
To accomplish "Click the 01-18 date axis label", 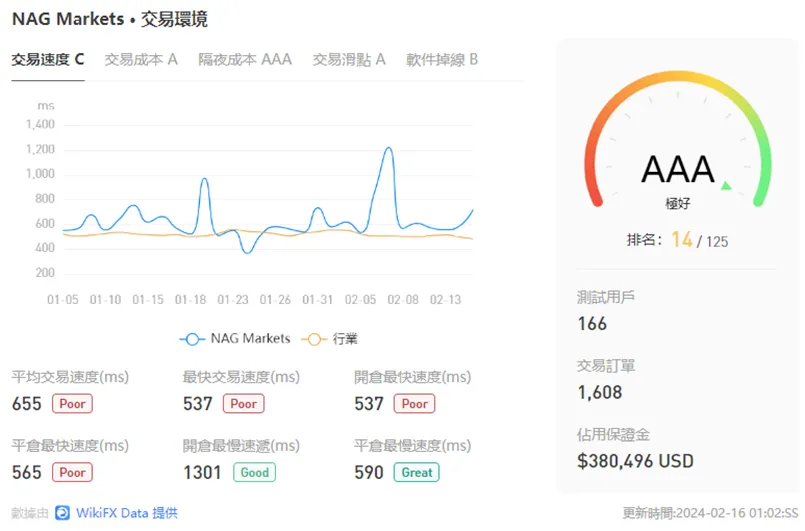I will pyautogui.click(x=190, y=299).
